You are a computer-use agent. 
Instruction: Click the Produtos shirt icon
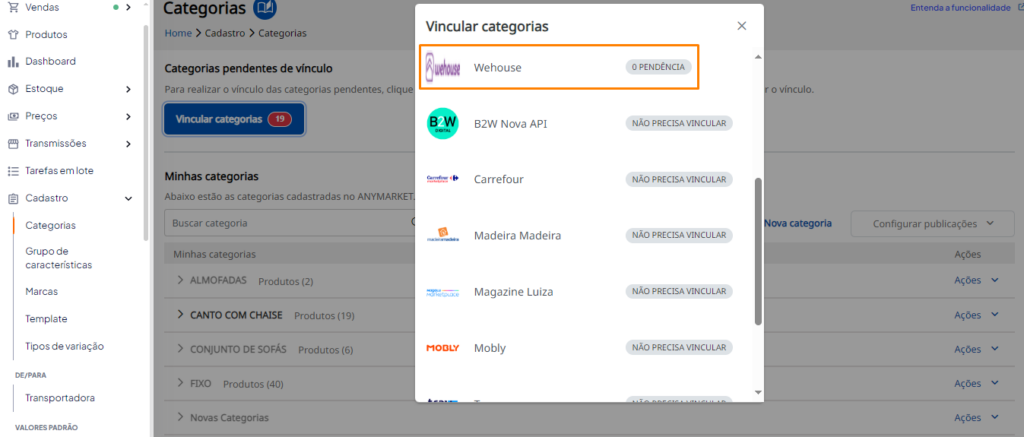pos(13,35)
